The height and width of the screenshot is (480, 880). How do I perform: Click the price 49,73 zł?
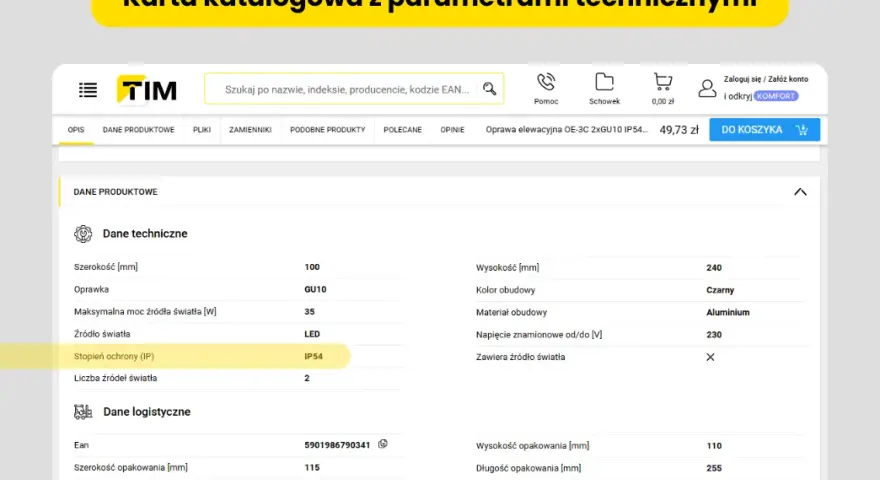pyautogui.click(x=679, y=130)
